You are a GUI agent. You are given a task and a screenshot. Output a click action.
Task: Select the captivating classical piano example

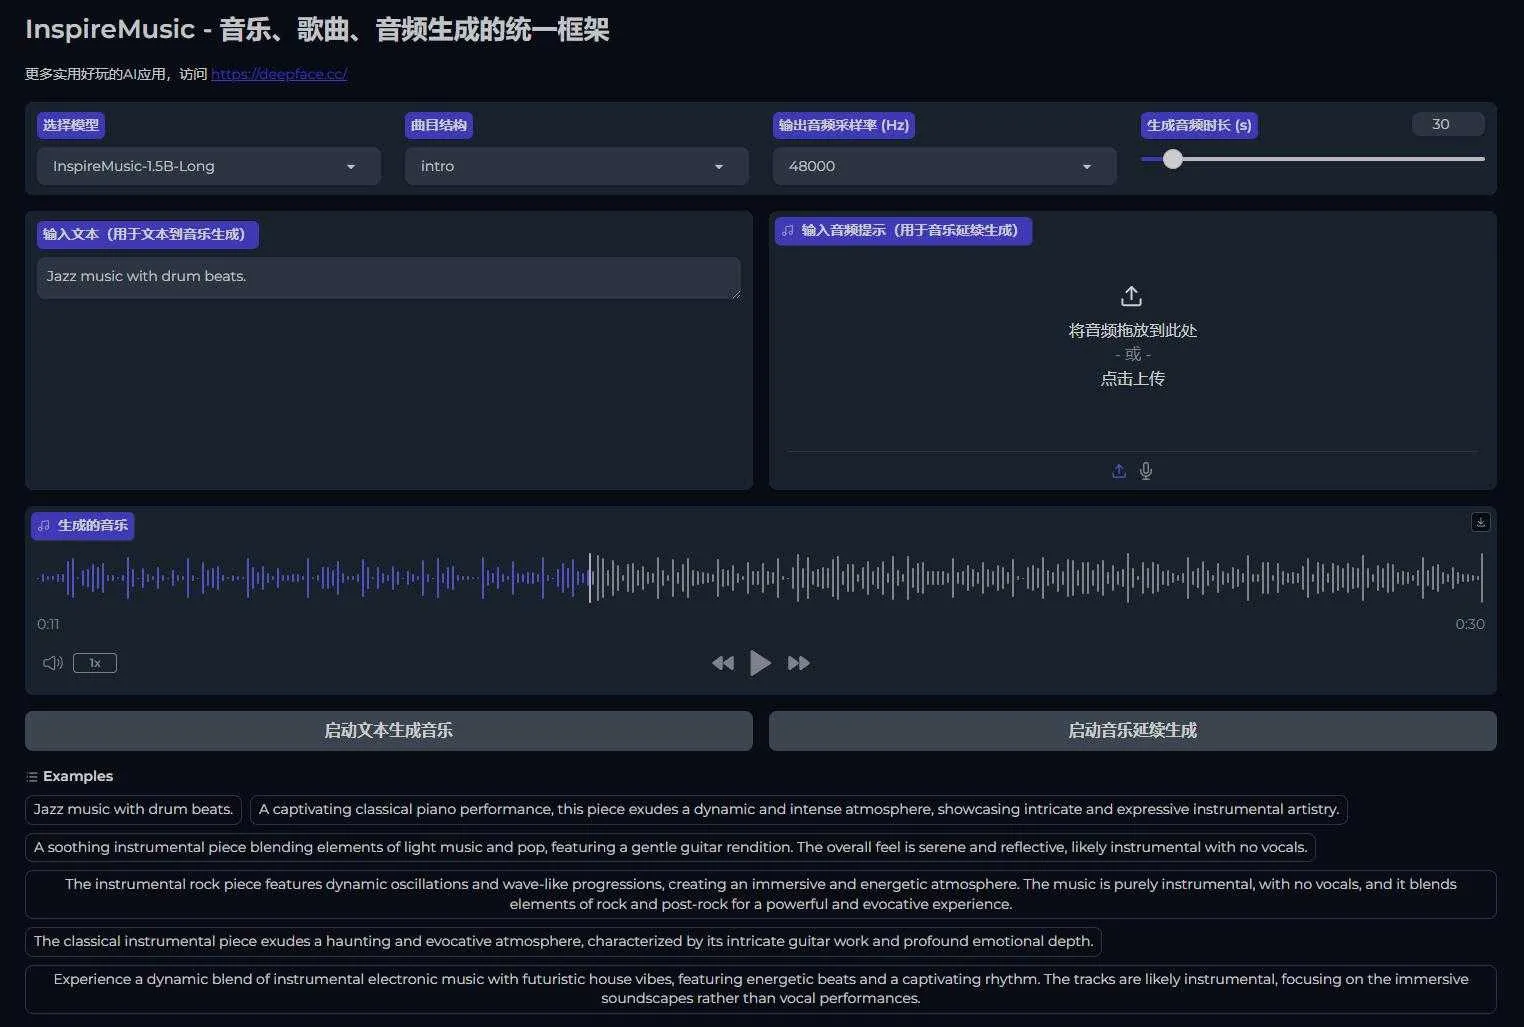pyautogui.click(x=799, y=809)
